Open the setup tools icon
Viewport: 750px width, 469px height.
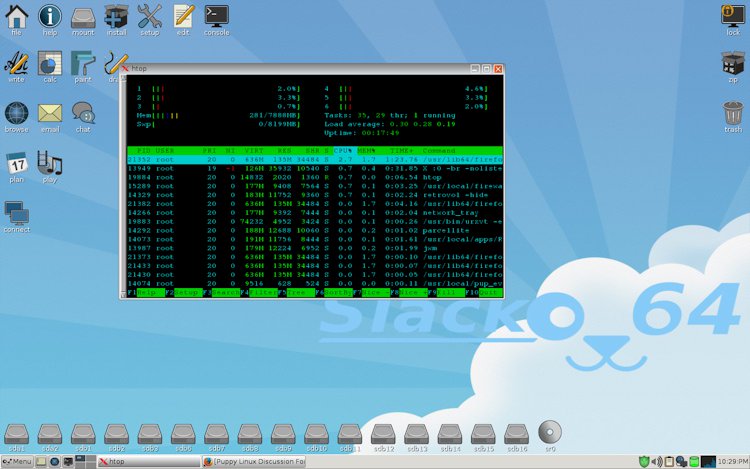[150, 18]
